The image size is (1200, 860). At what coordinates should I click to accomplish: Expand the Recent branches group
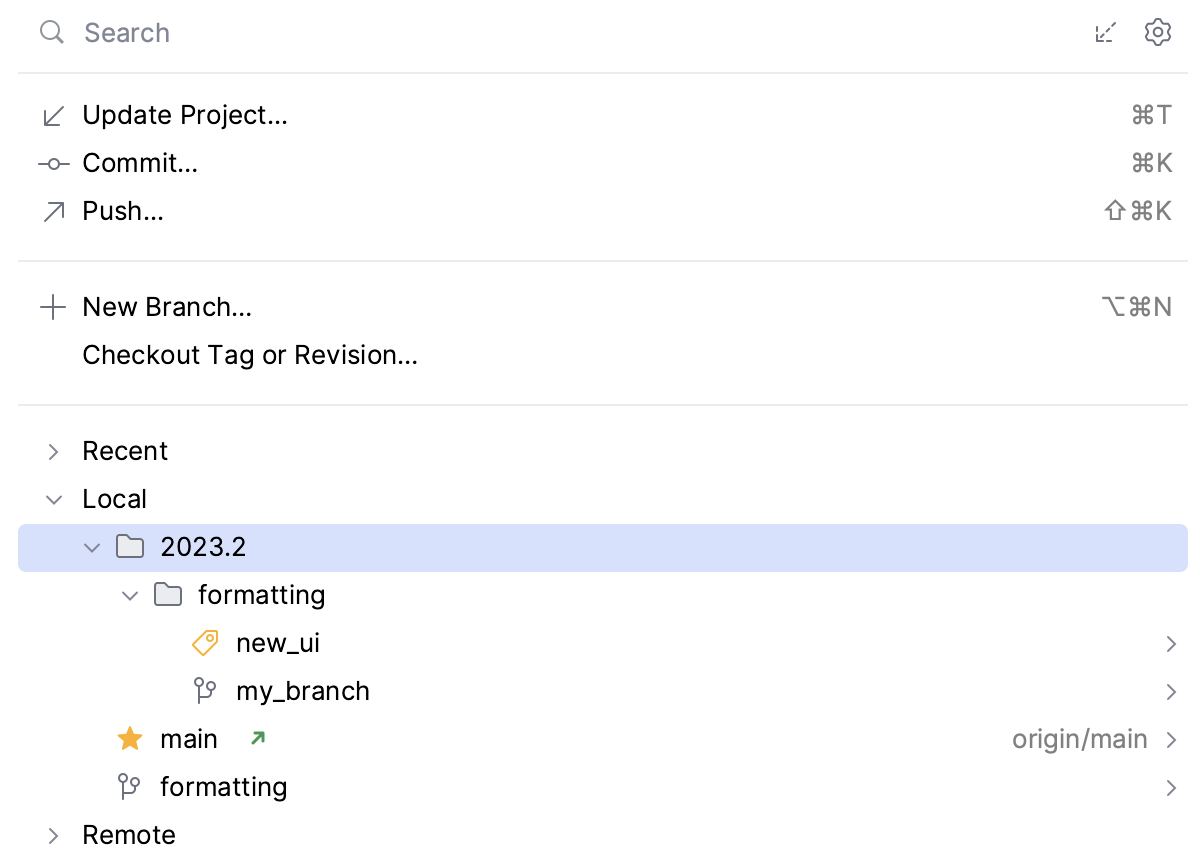tap(54, 452)
